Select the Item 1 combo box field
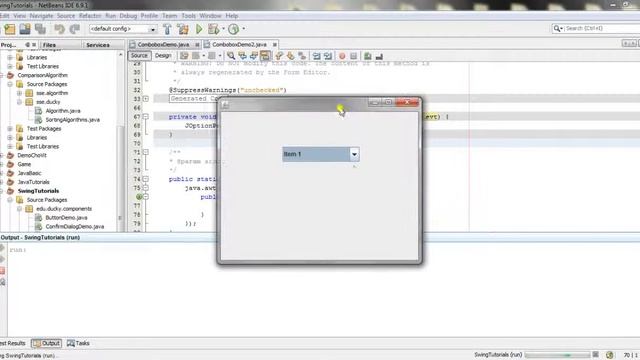This screenshot has height=360, width=640. tap(316, 154)
